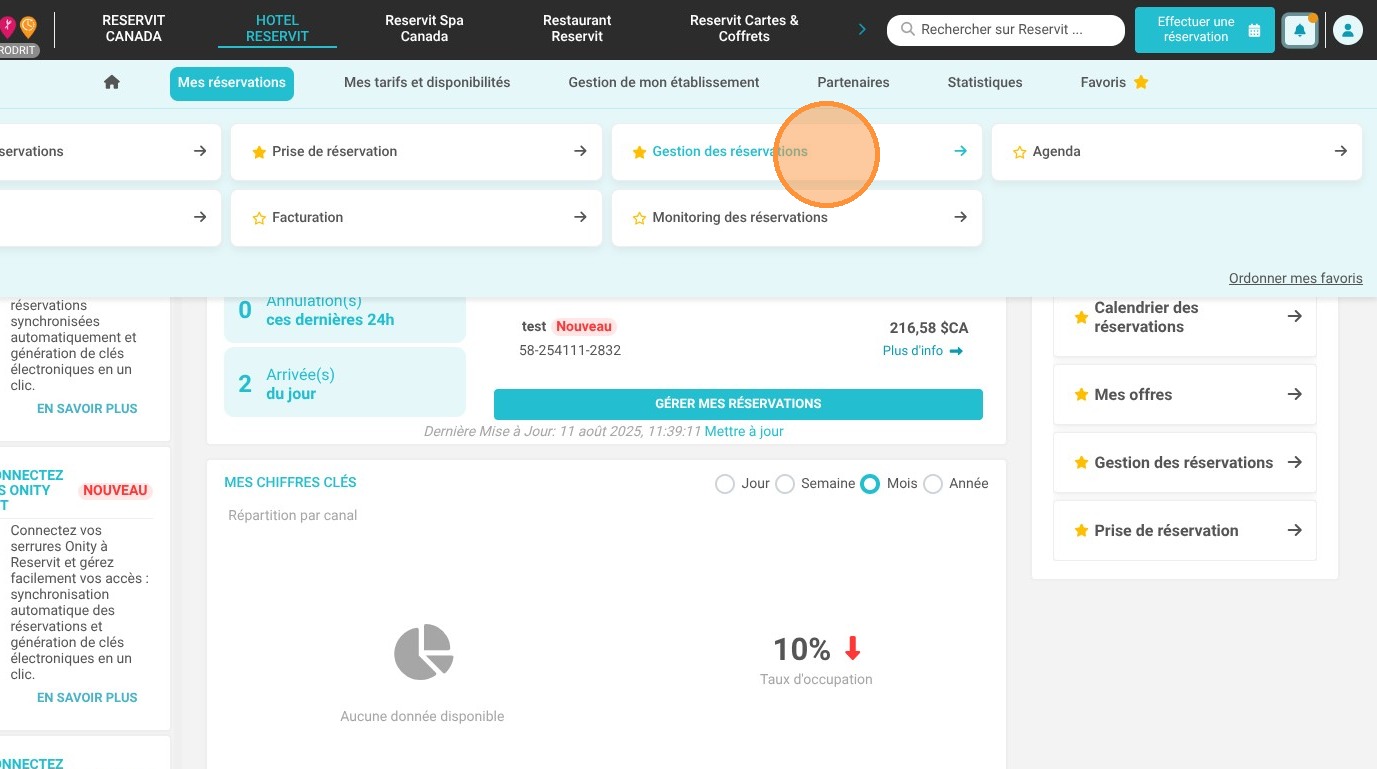Expand more establishments with the top chevron
Screen dimensions: 1377x769
click(862, 30)
